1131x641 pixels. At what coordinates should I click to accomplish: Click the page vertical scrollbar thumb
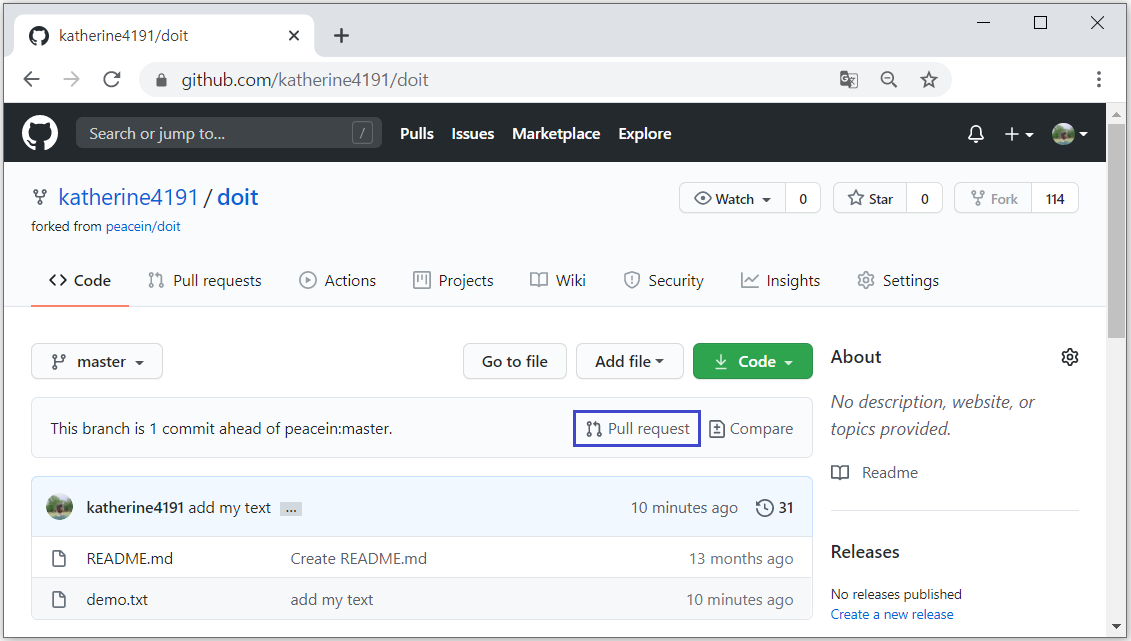[x=1117, y=231]
